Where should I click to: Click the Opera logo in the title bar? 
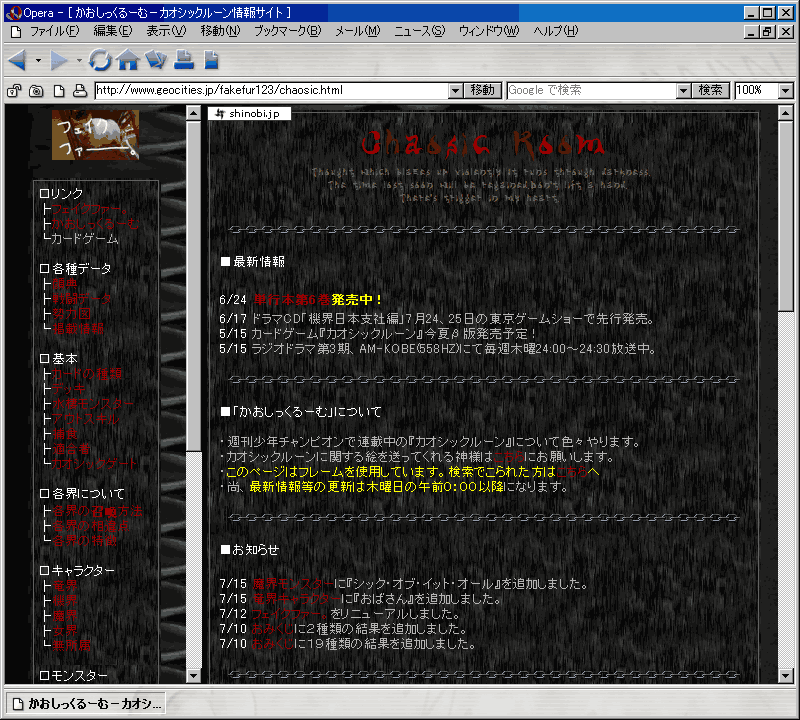click(x=14, y=13)
